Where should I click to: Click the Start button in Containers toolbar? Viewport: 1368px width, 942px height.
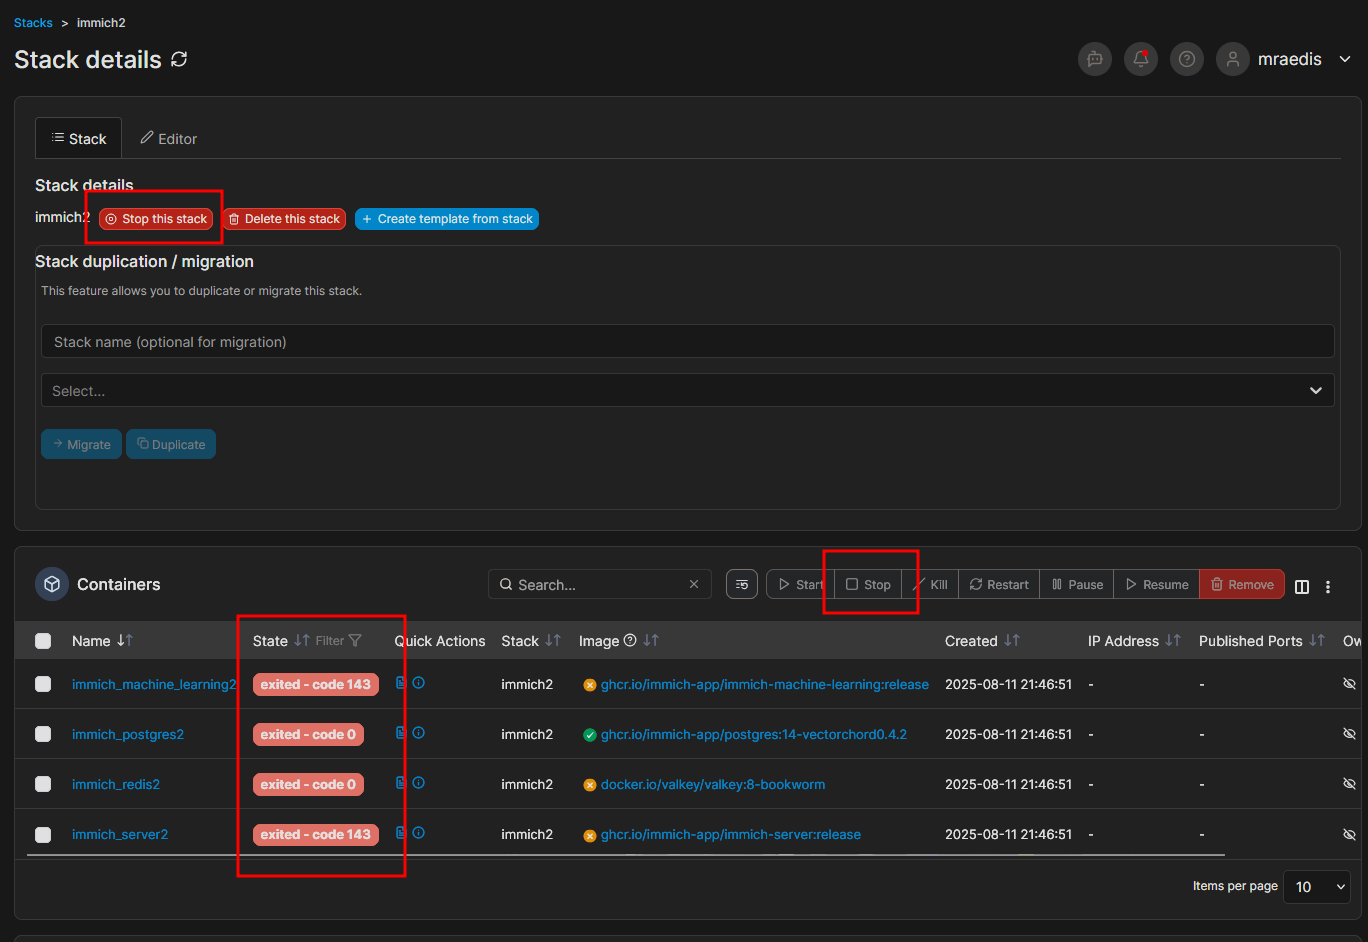tap(801, 584)
